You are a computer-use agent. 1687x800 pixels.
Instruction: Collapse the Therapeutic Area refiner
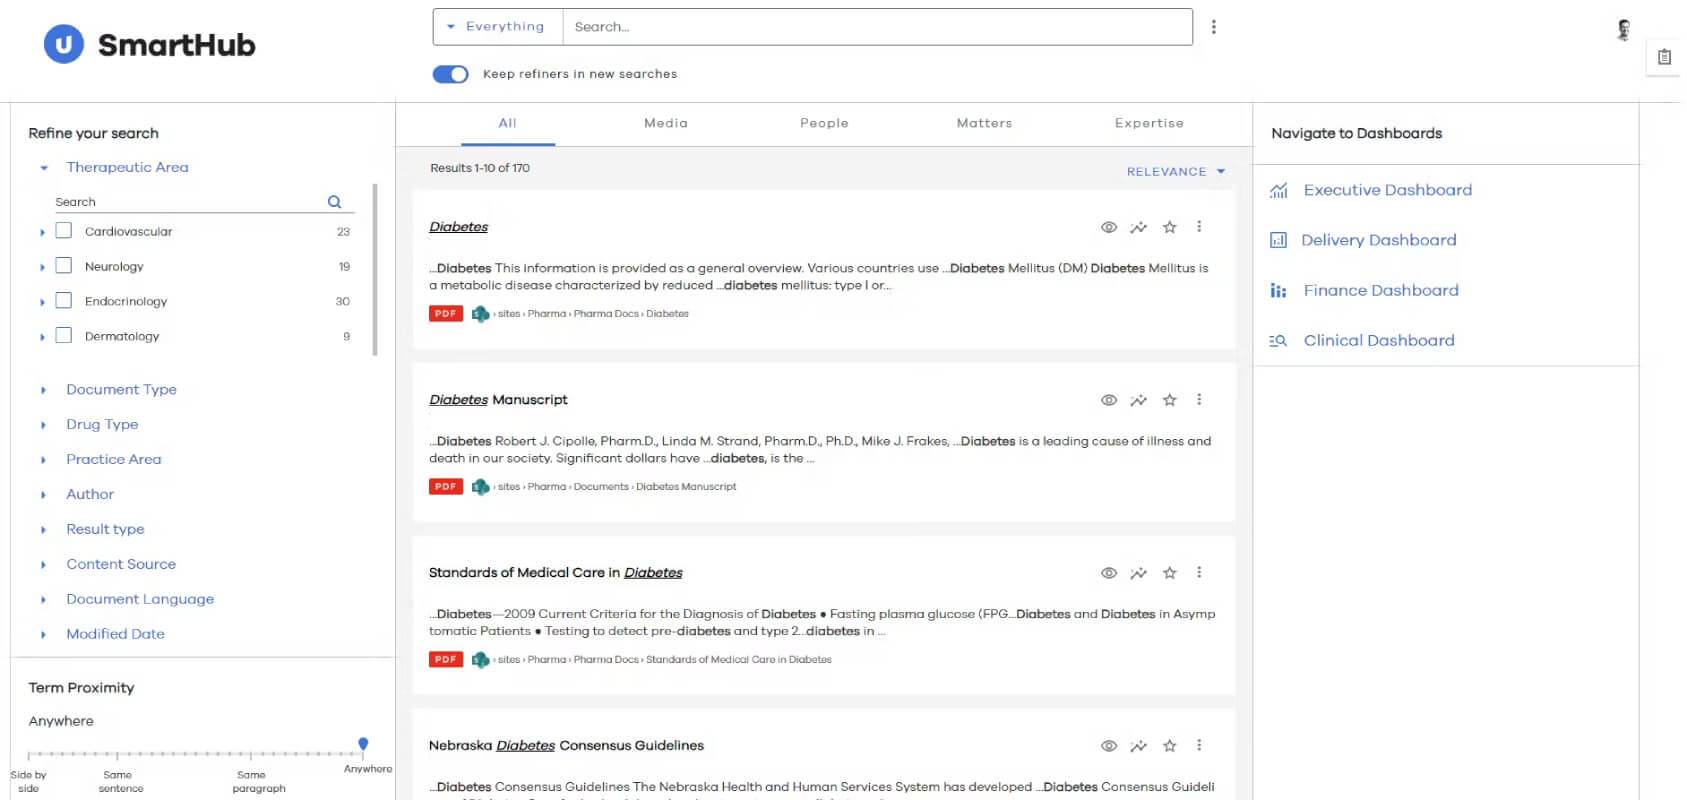[x=43, y=168]
